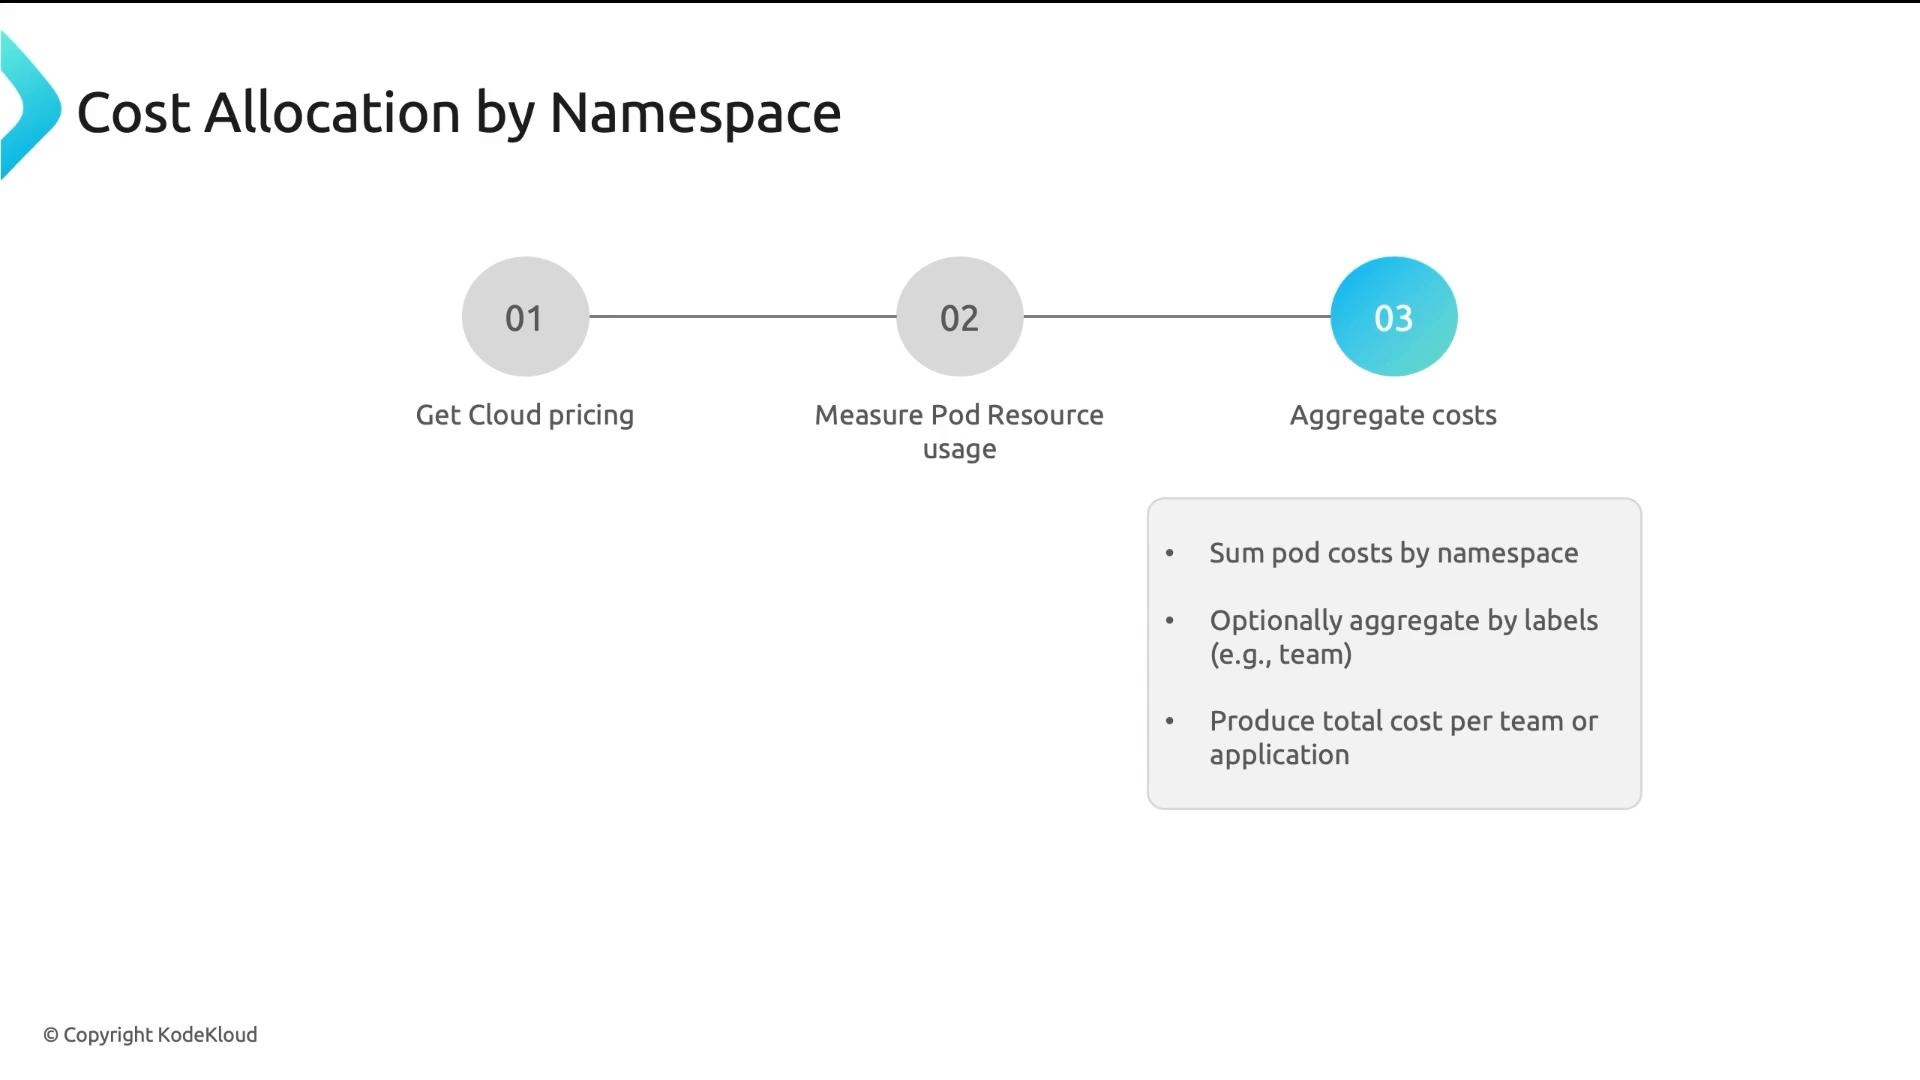Click "Sum pod costs by namespace" bullet

(1393, 553)
